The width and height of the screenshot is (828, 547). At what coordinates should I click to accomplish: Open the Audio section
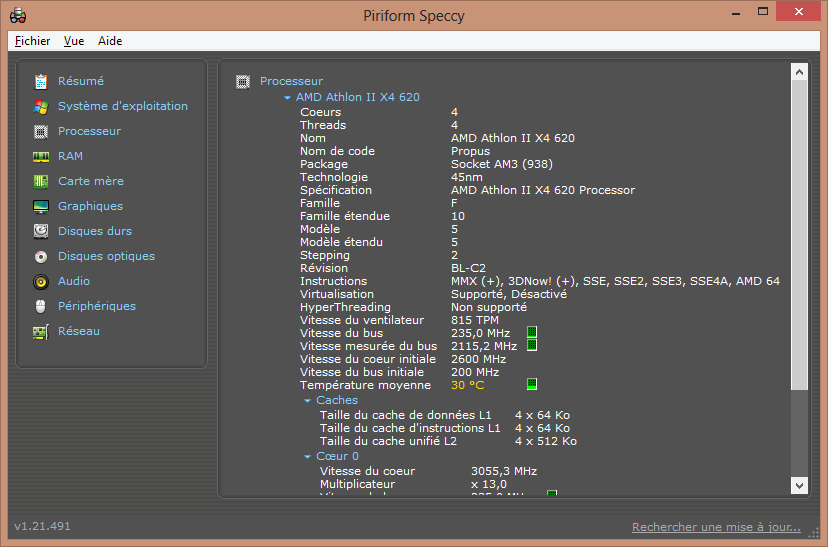click(x=74, y=281)
